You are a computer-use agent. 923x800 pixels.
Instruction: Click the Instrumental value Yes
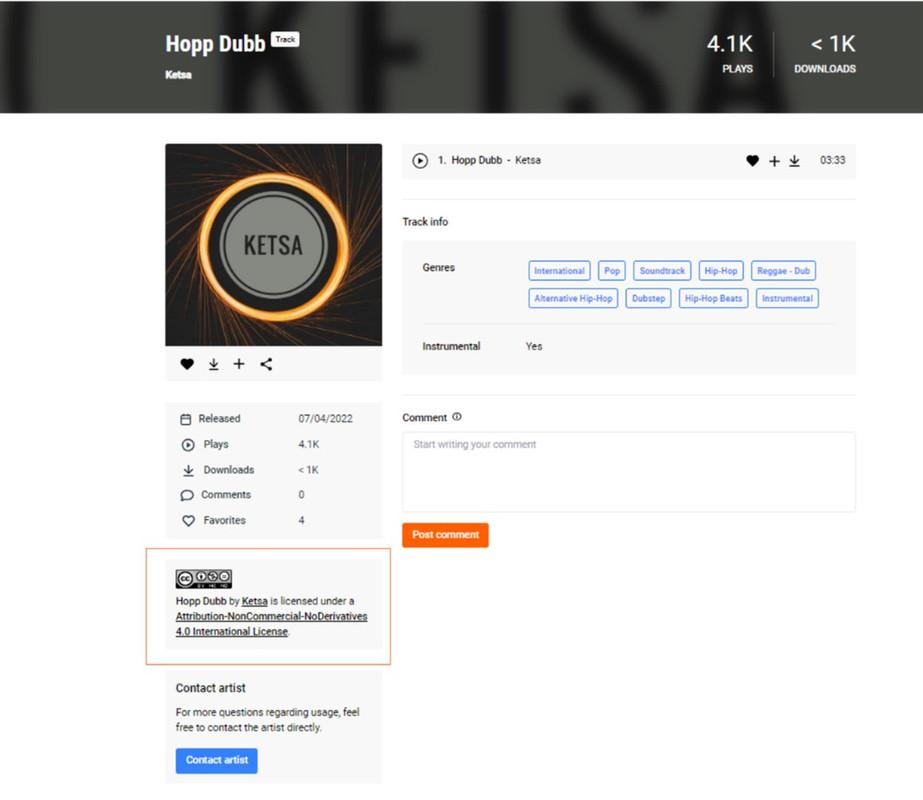(534, 347)
